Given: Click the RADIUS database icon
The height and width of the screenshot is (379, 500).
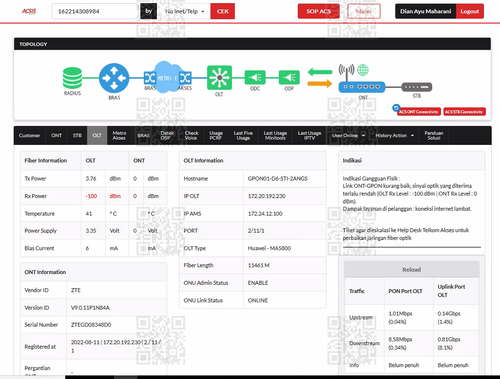Looking at the screenshot, I should [72, 78].
